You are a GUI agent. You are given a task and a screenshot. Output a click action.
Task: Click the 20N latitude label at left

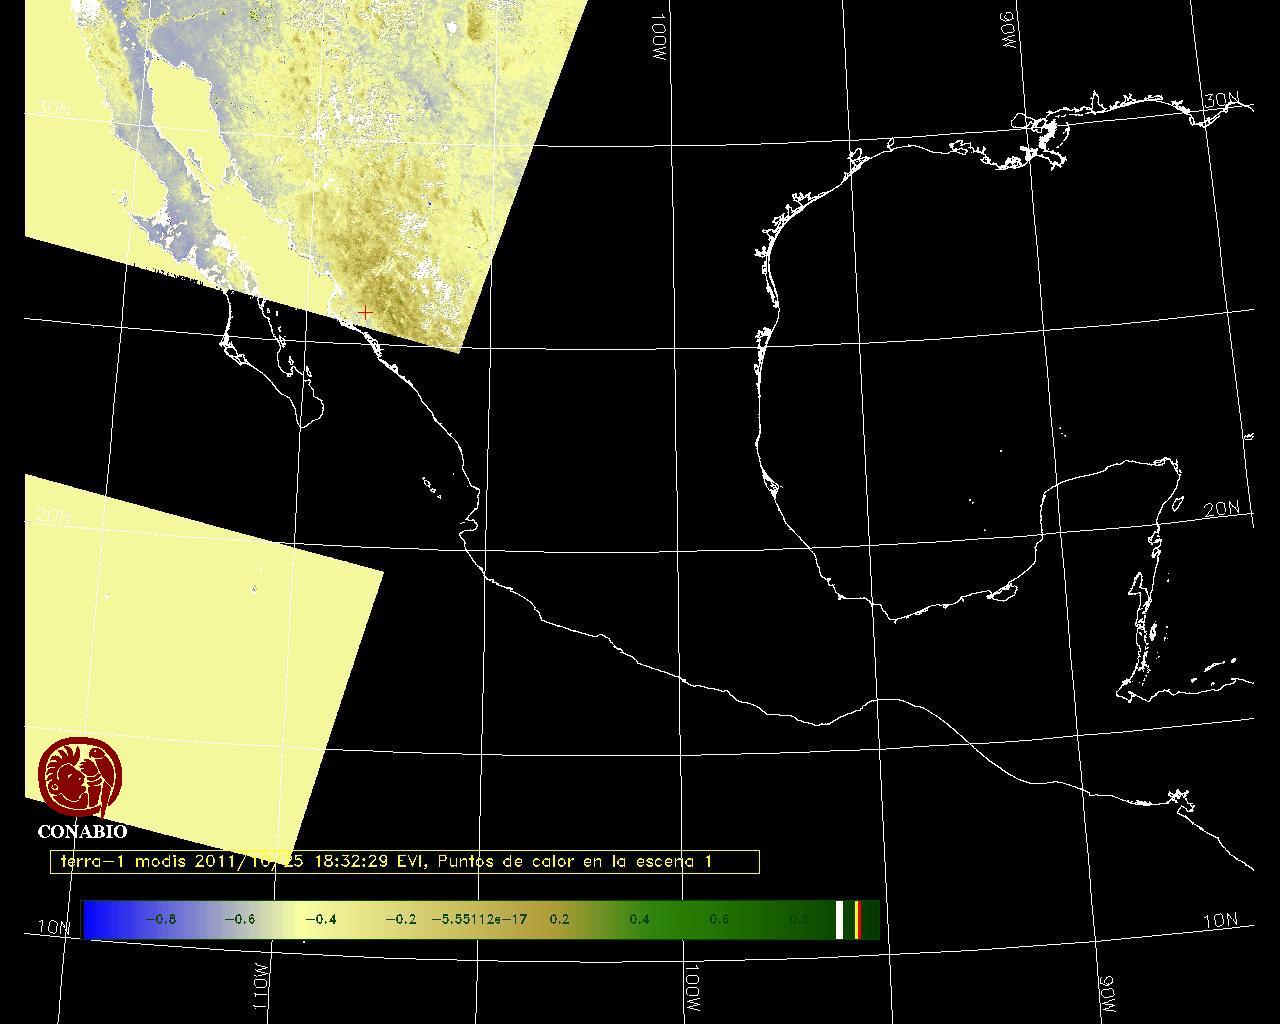pyautogui.click(x=53, y=517)
